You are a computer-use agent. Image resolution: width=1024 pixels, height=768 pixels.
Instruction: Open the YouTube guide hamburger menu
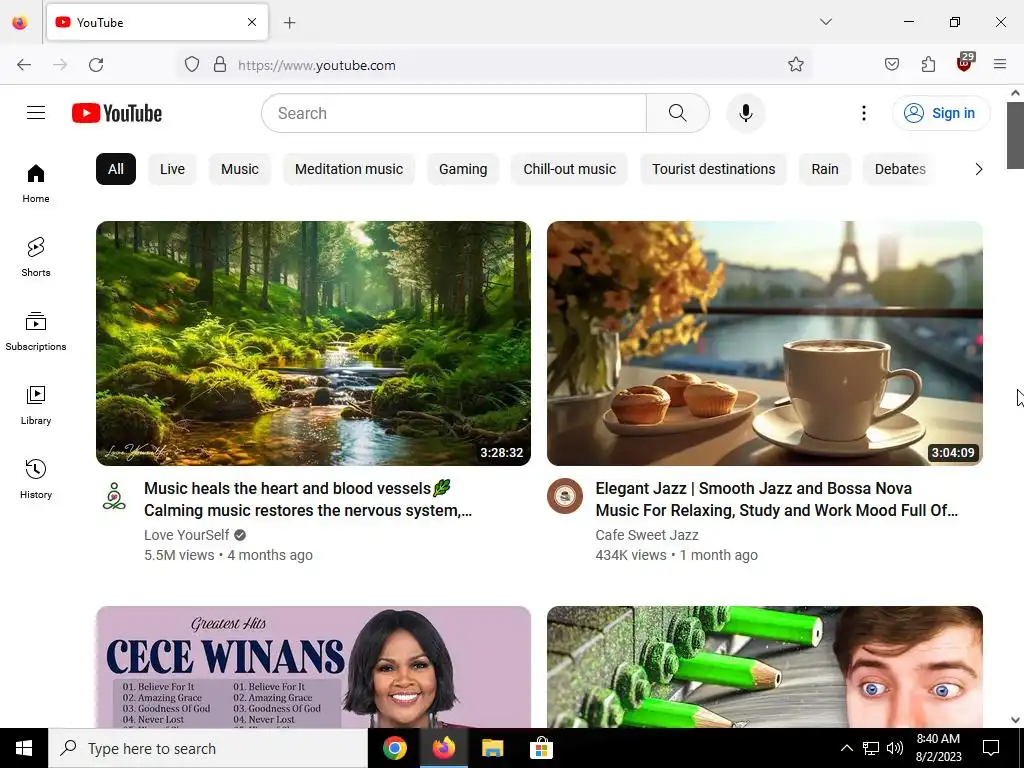tap(36, 113)
